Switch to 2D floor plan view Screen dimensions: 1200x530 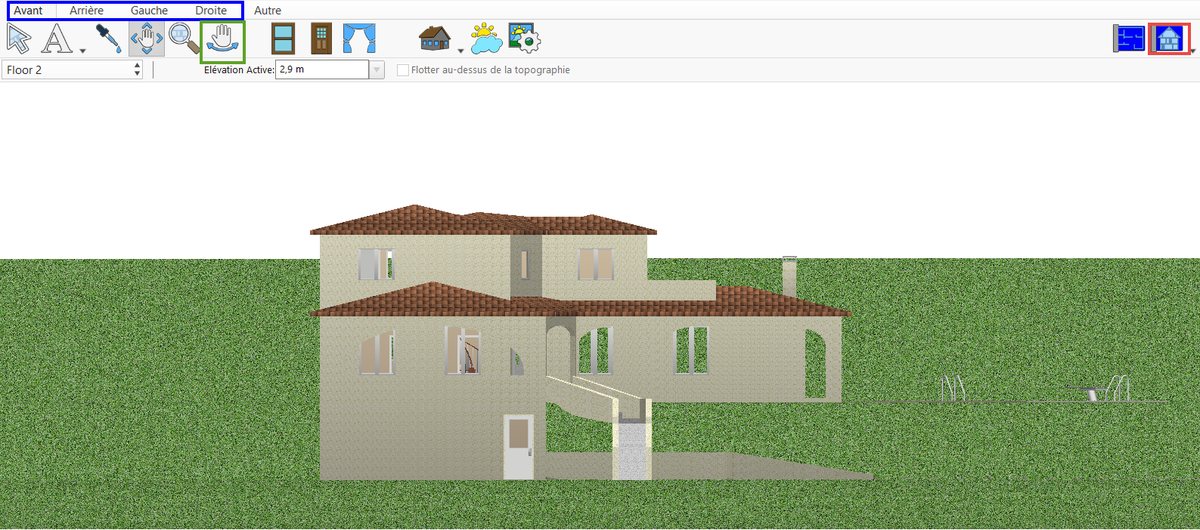pyautogui.click(x=1129, y=39)
